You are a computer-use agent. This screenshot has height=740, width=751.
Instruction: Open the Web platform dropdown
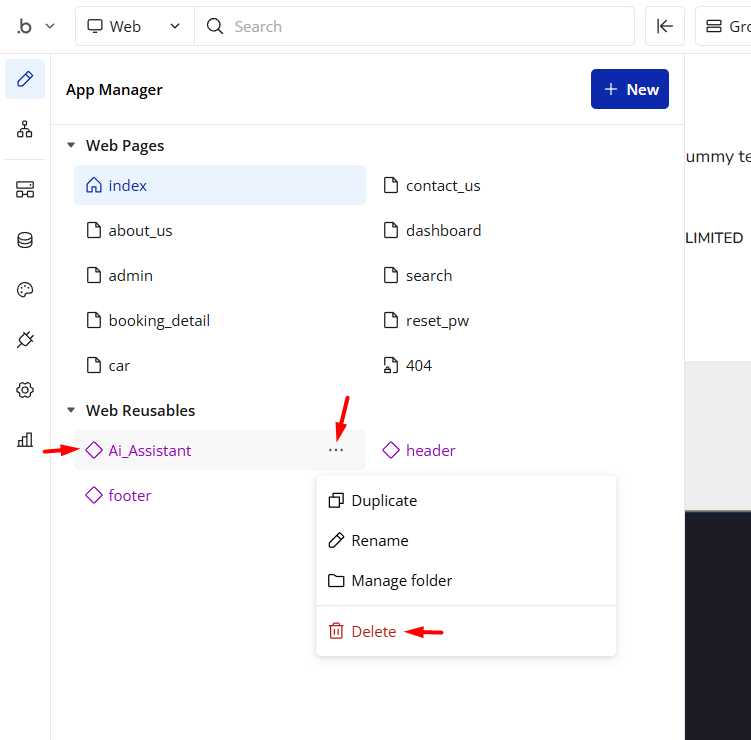click(x=134, y=27)
